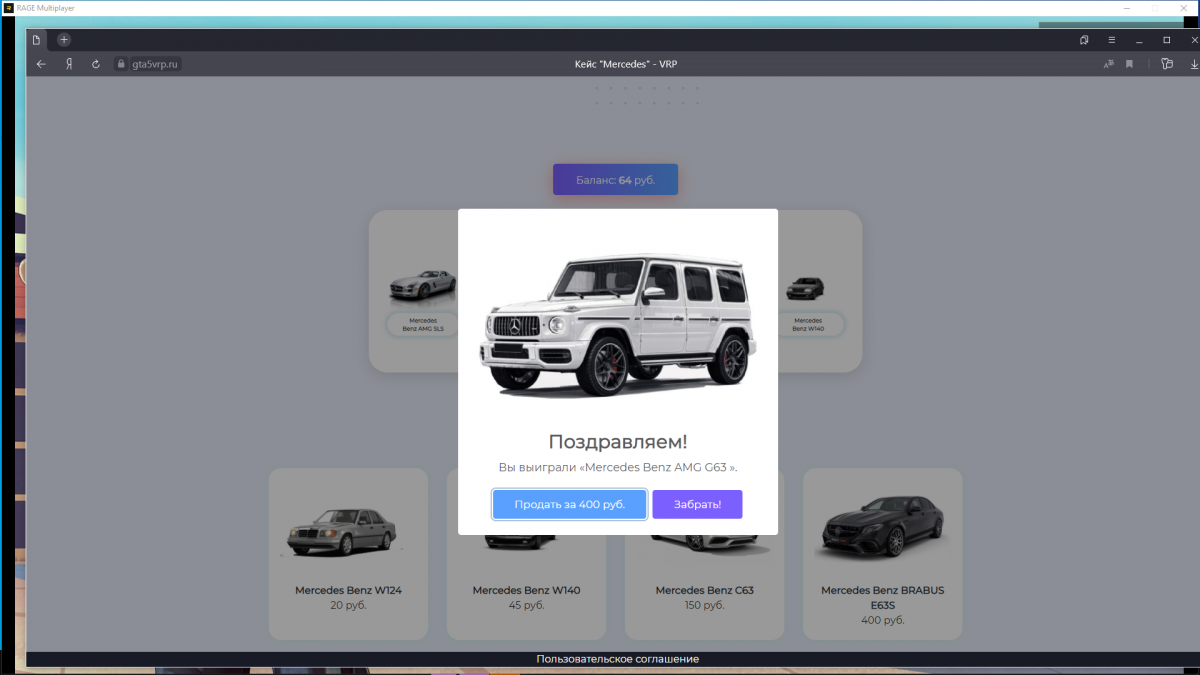Open the browser hamburger menu
The image size is (1200, 675).
click(1111, 40)
